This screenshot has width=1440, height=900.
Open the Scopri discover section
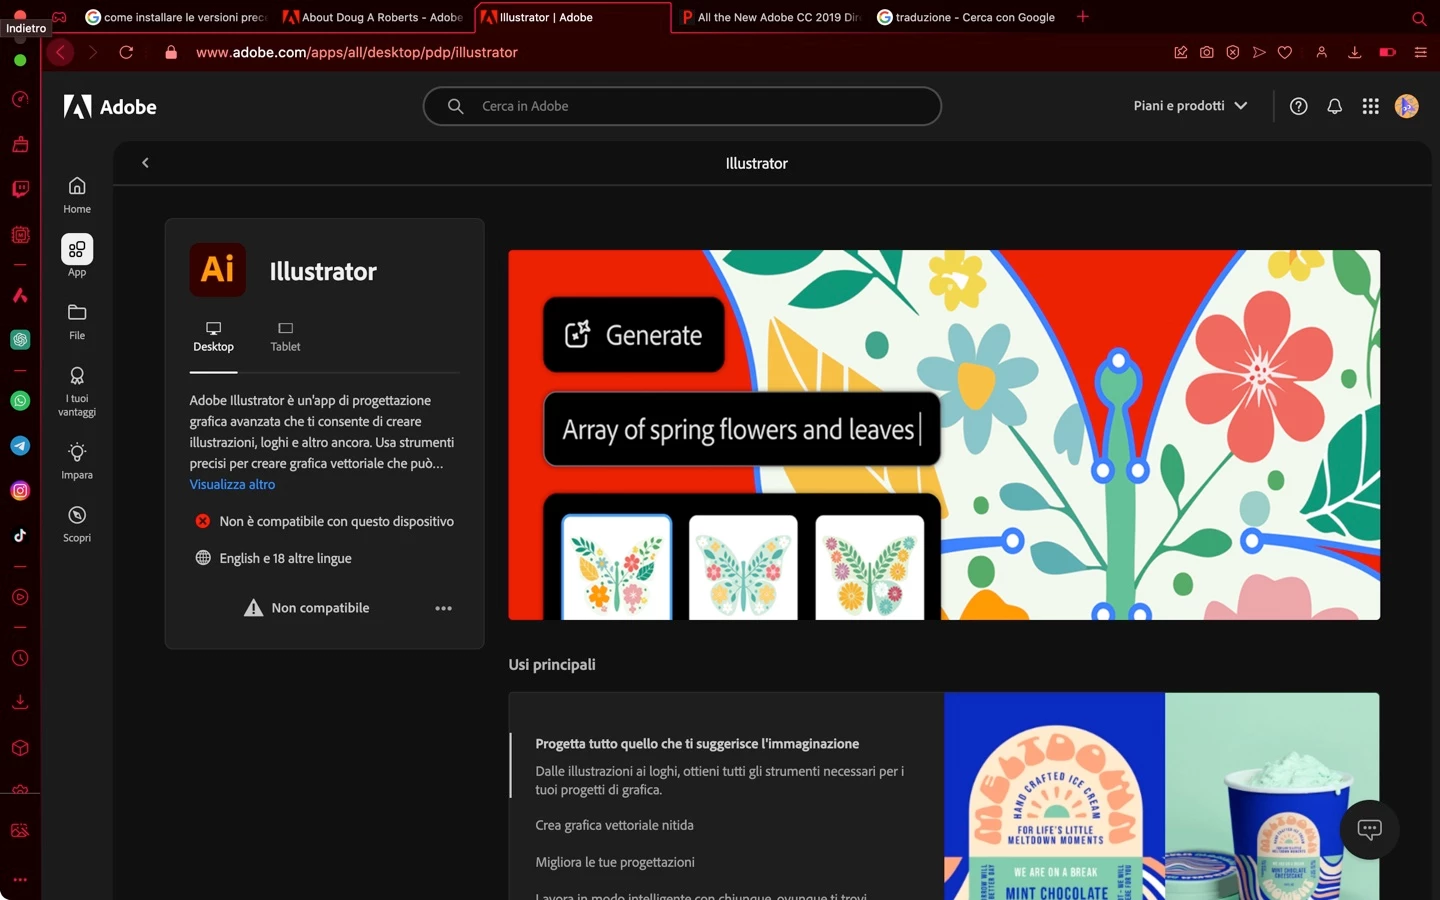77,523
